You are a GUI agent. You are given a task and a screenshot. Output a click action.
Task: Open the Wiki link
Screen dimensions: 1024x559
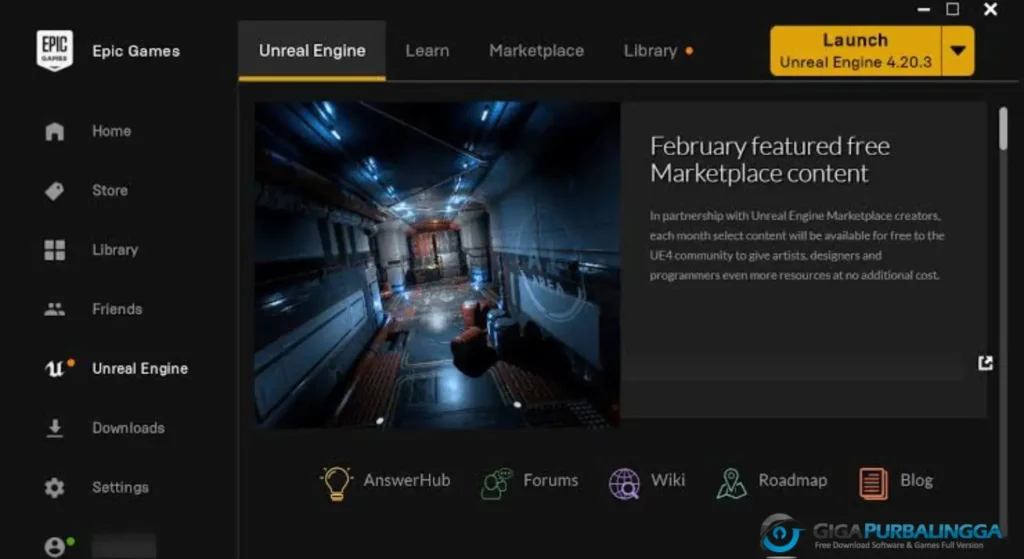[x=668, y=481]
